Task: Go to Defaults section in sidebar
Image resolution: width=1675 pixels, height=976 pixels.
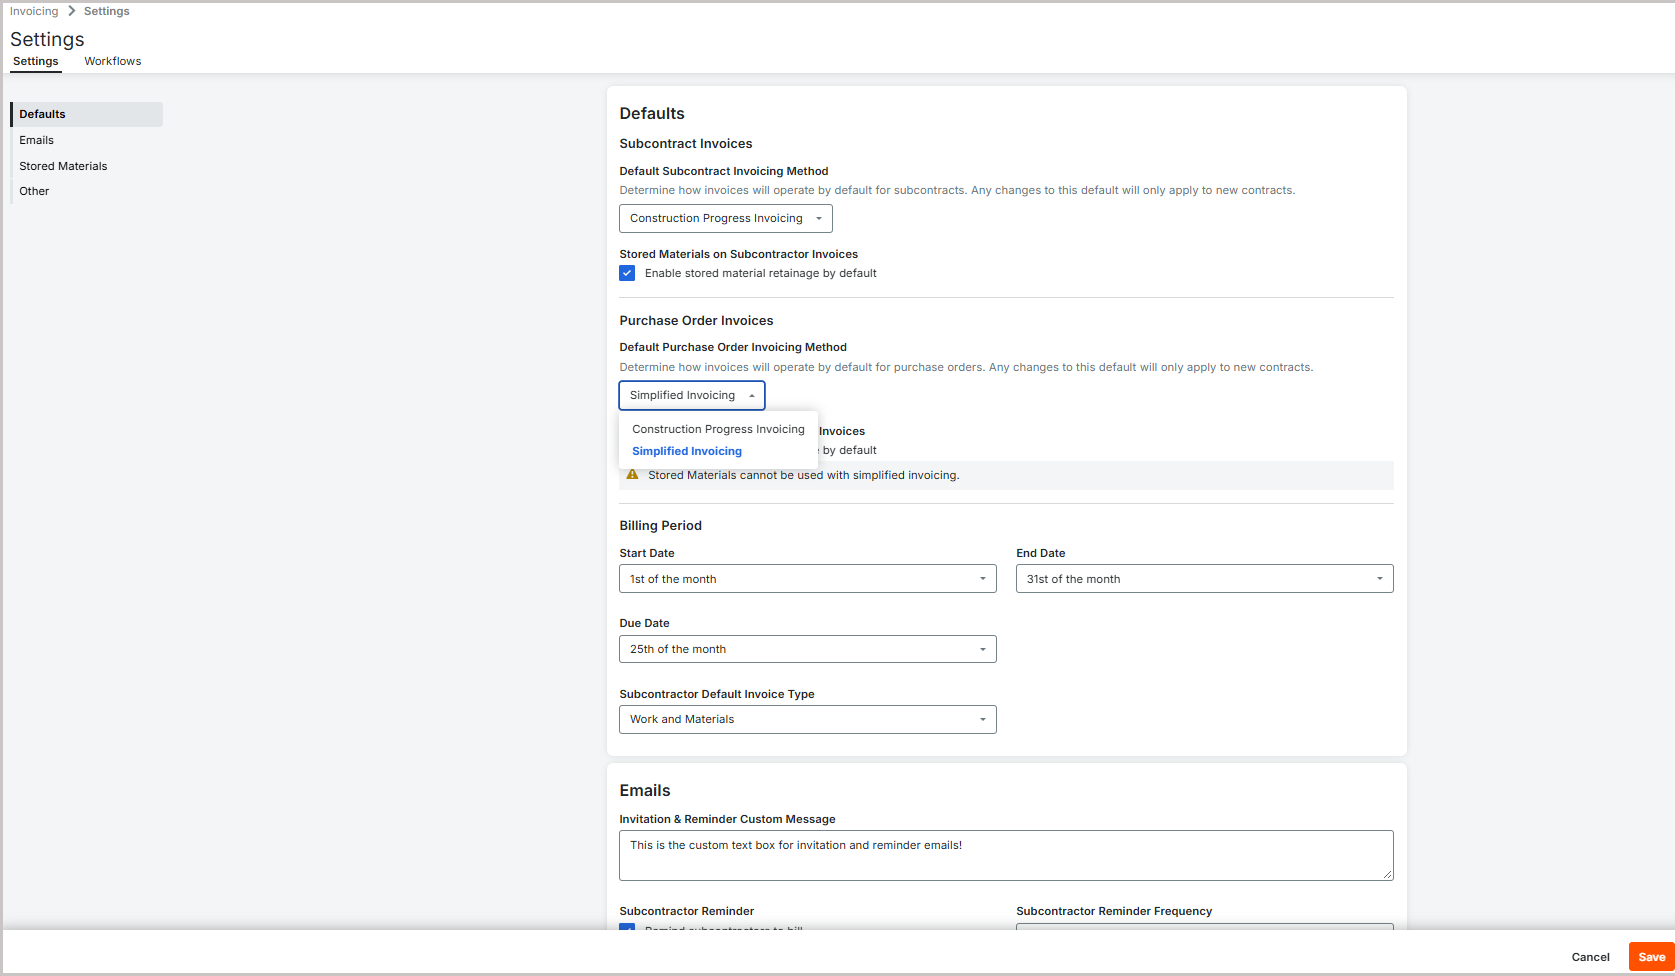Action: [x=87, y=114]
